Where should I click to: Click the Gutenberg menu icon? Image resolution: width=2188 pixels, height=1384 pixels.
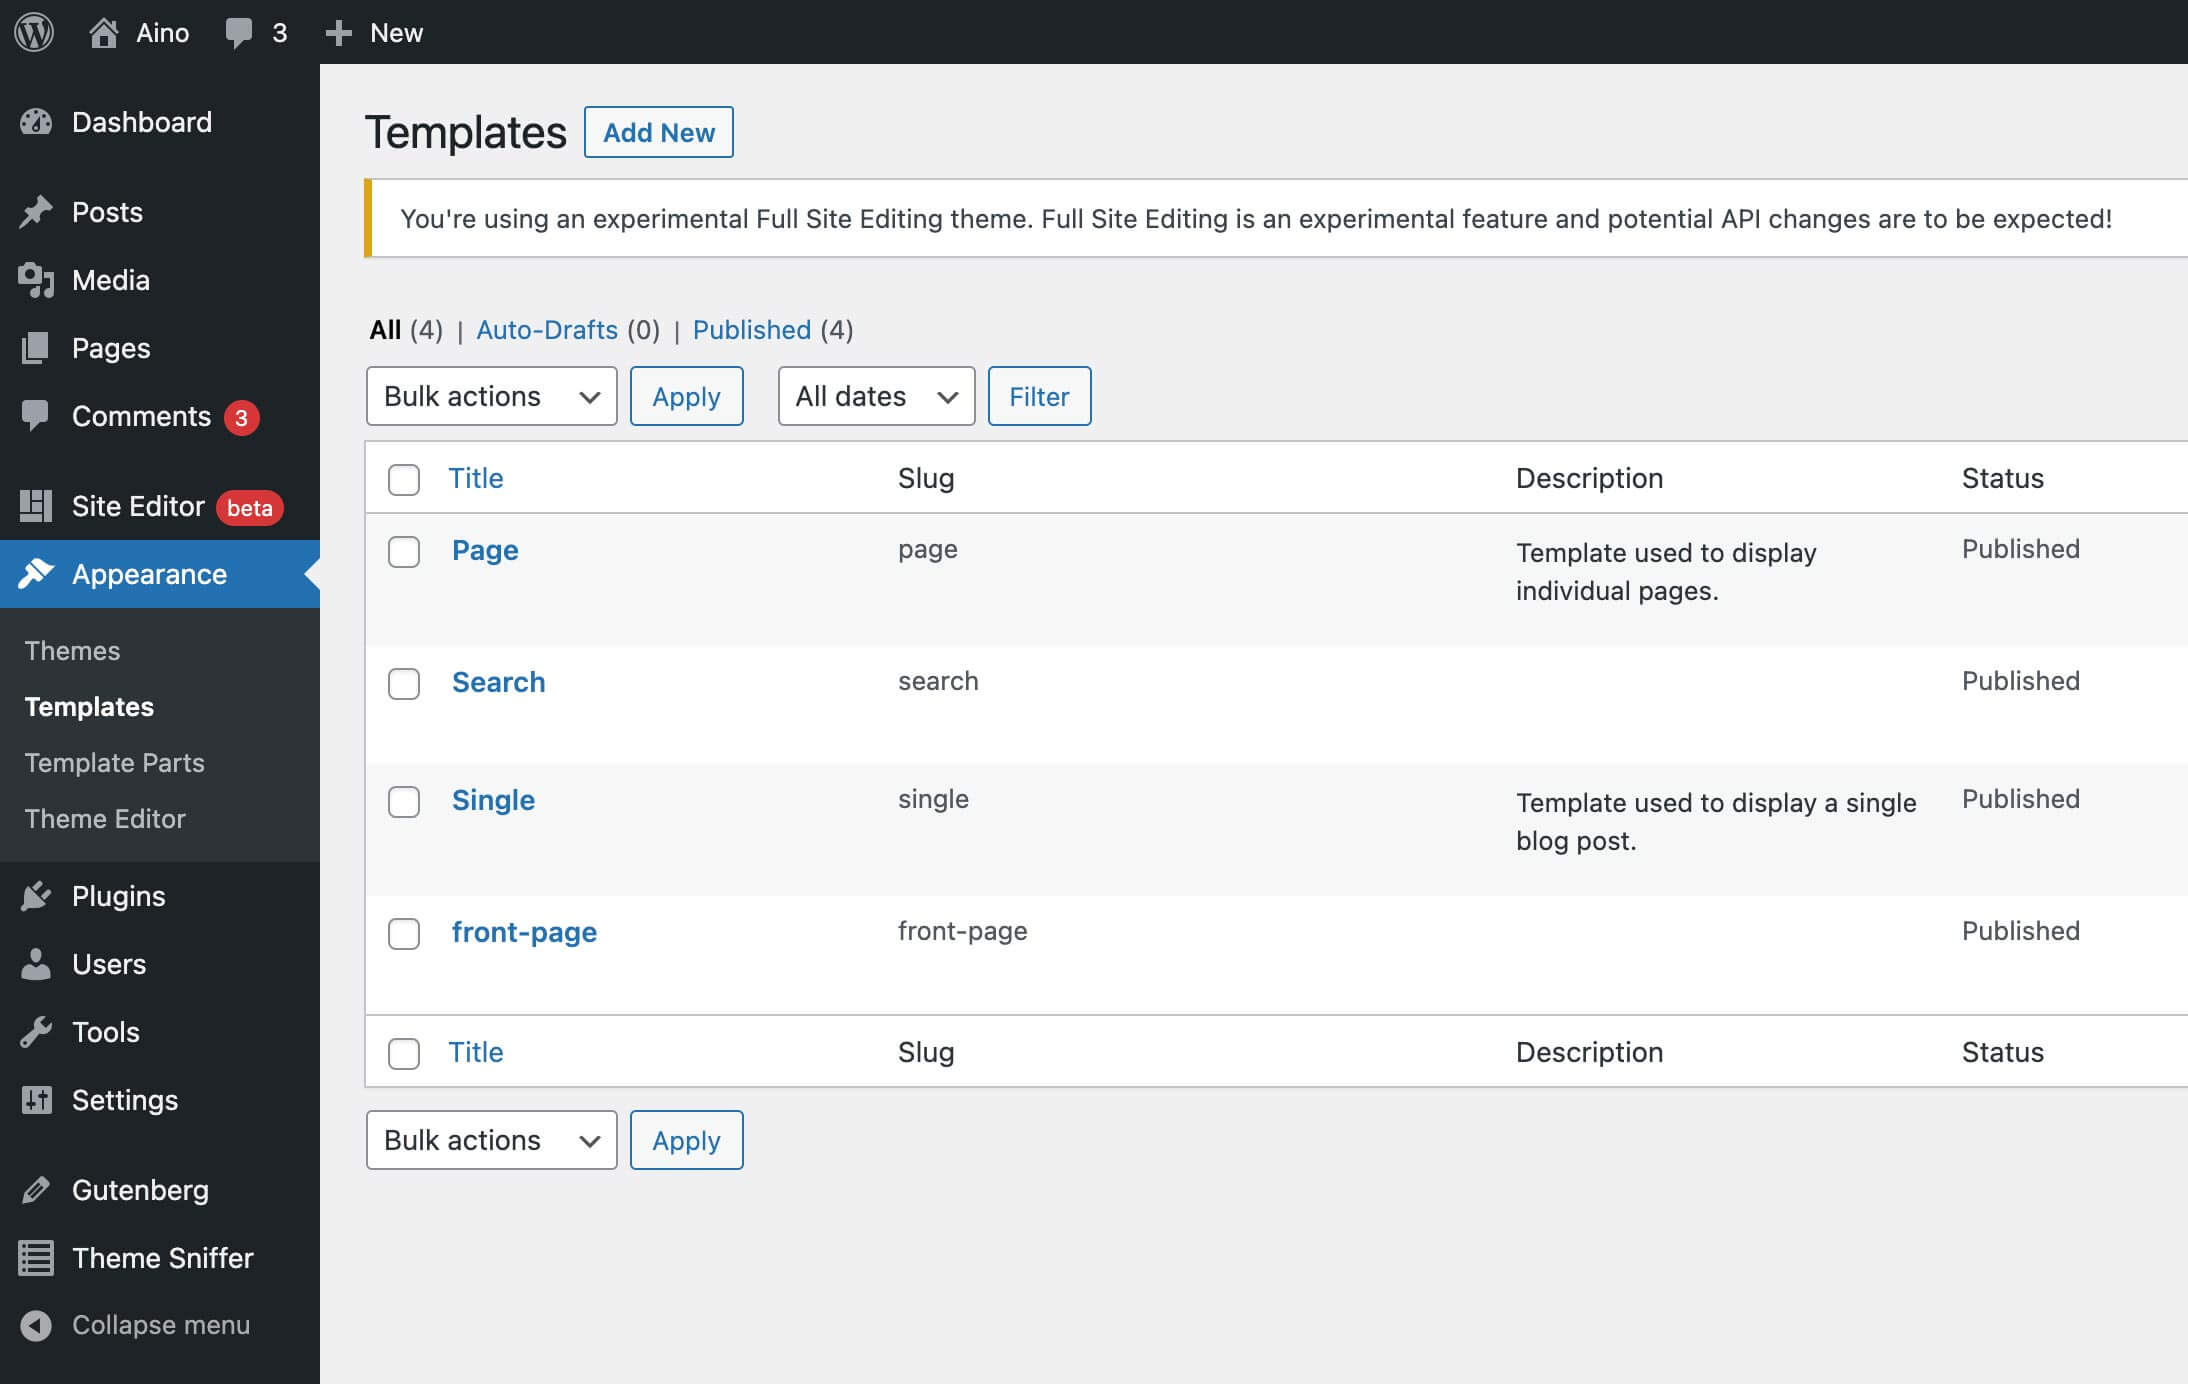[37, 1188]
